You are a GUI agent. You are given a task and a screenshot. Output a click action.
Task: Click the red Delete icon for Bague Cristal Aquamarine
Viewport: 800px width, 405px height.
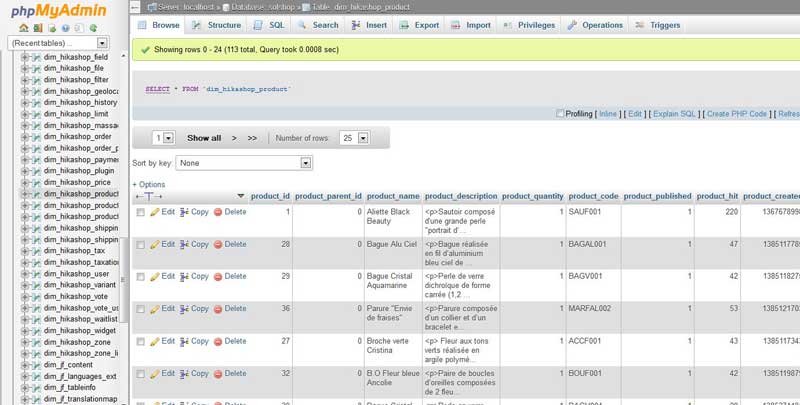coord(218,276)
